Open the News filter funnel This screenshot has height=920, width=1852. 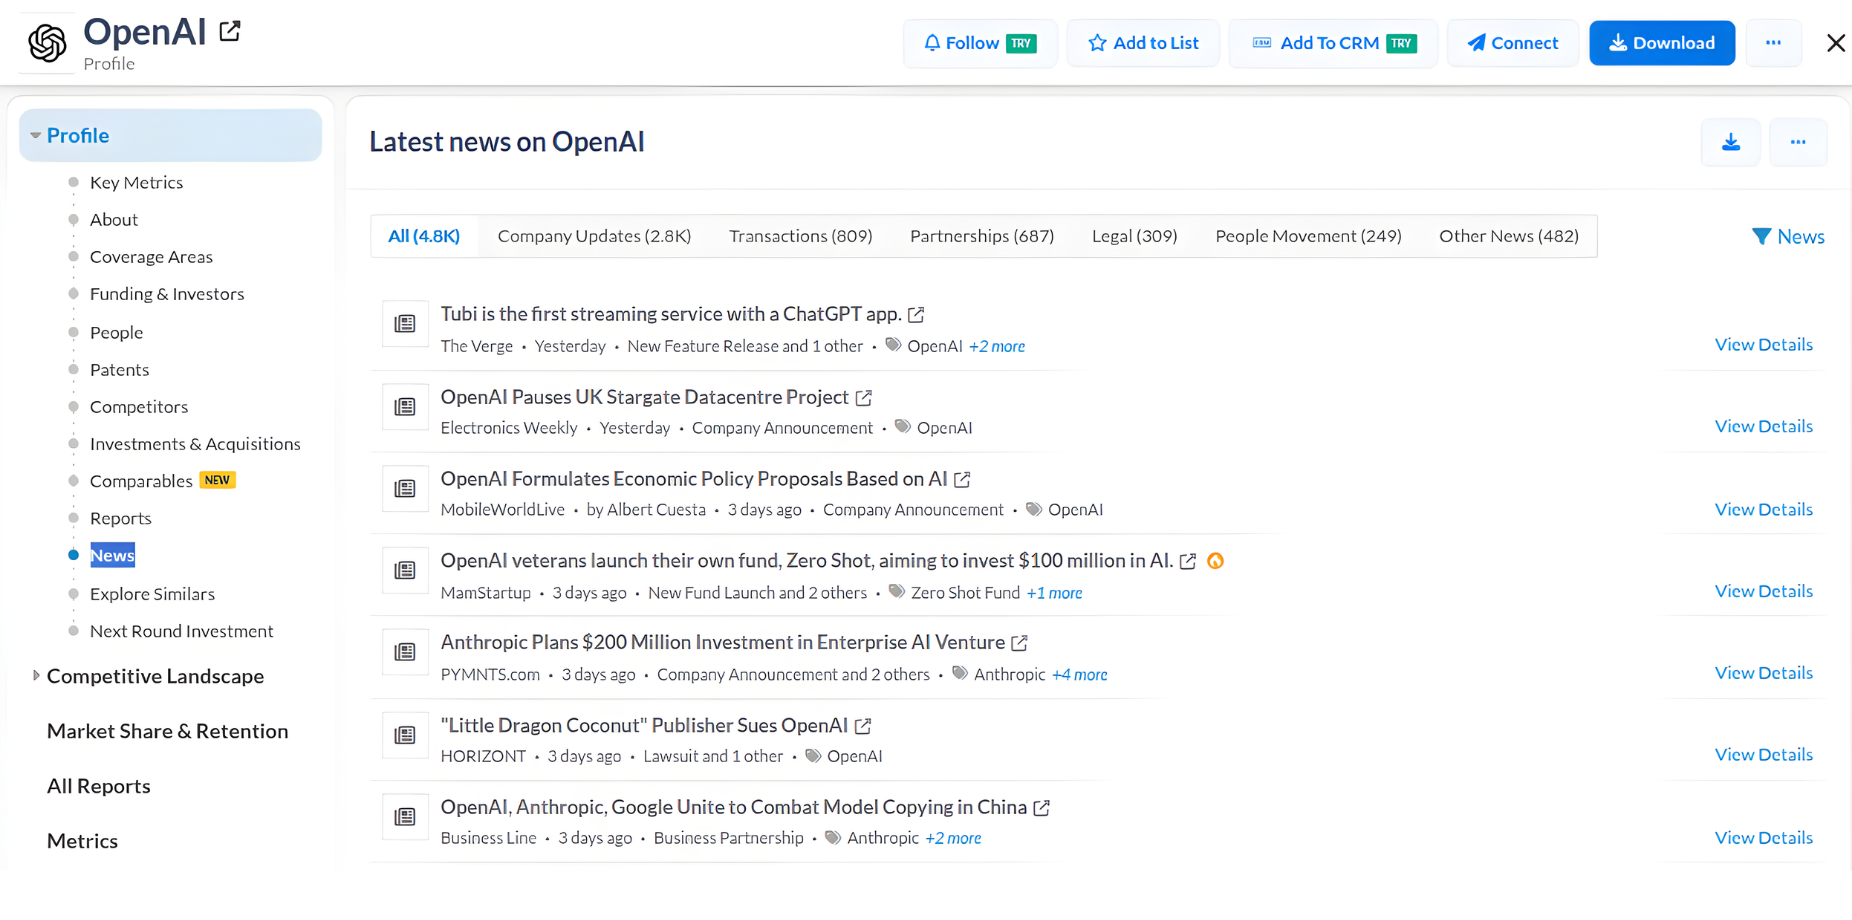[1788, 237]
